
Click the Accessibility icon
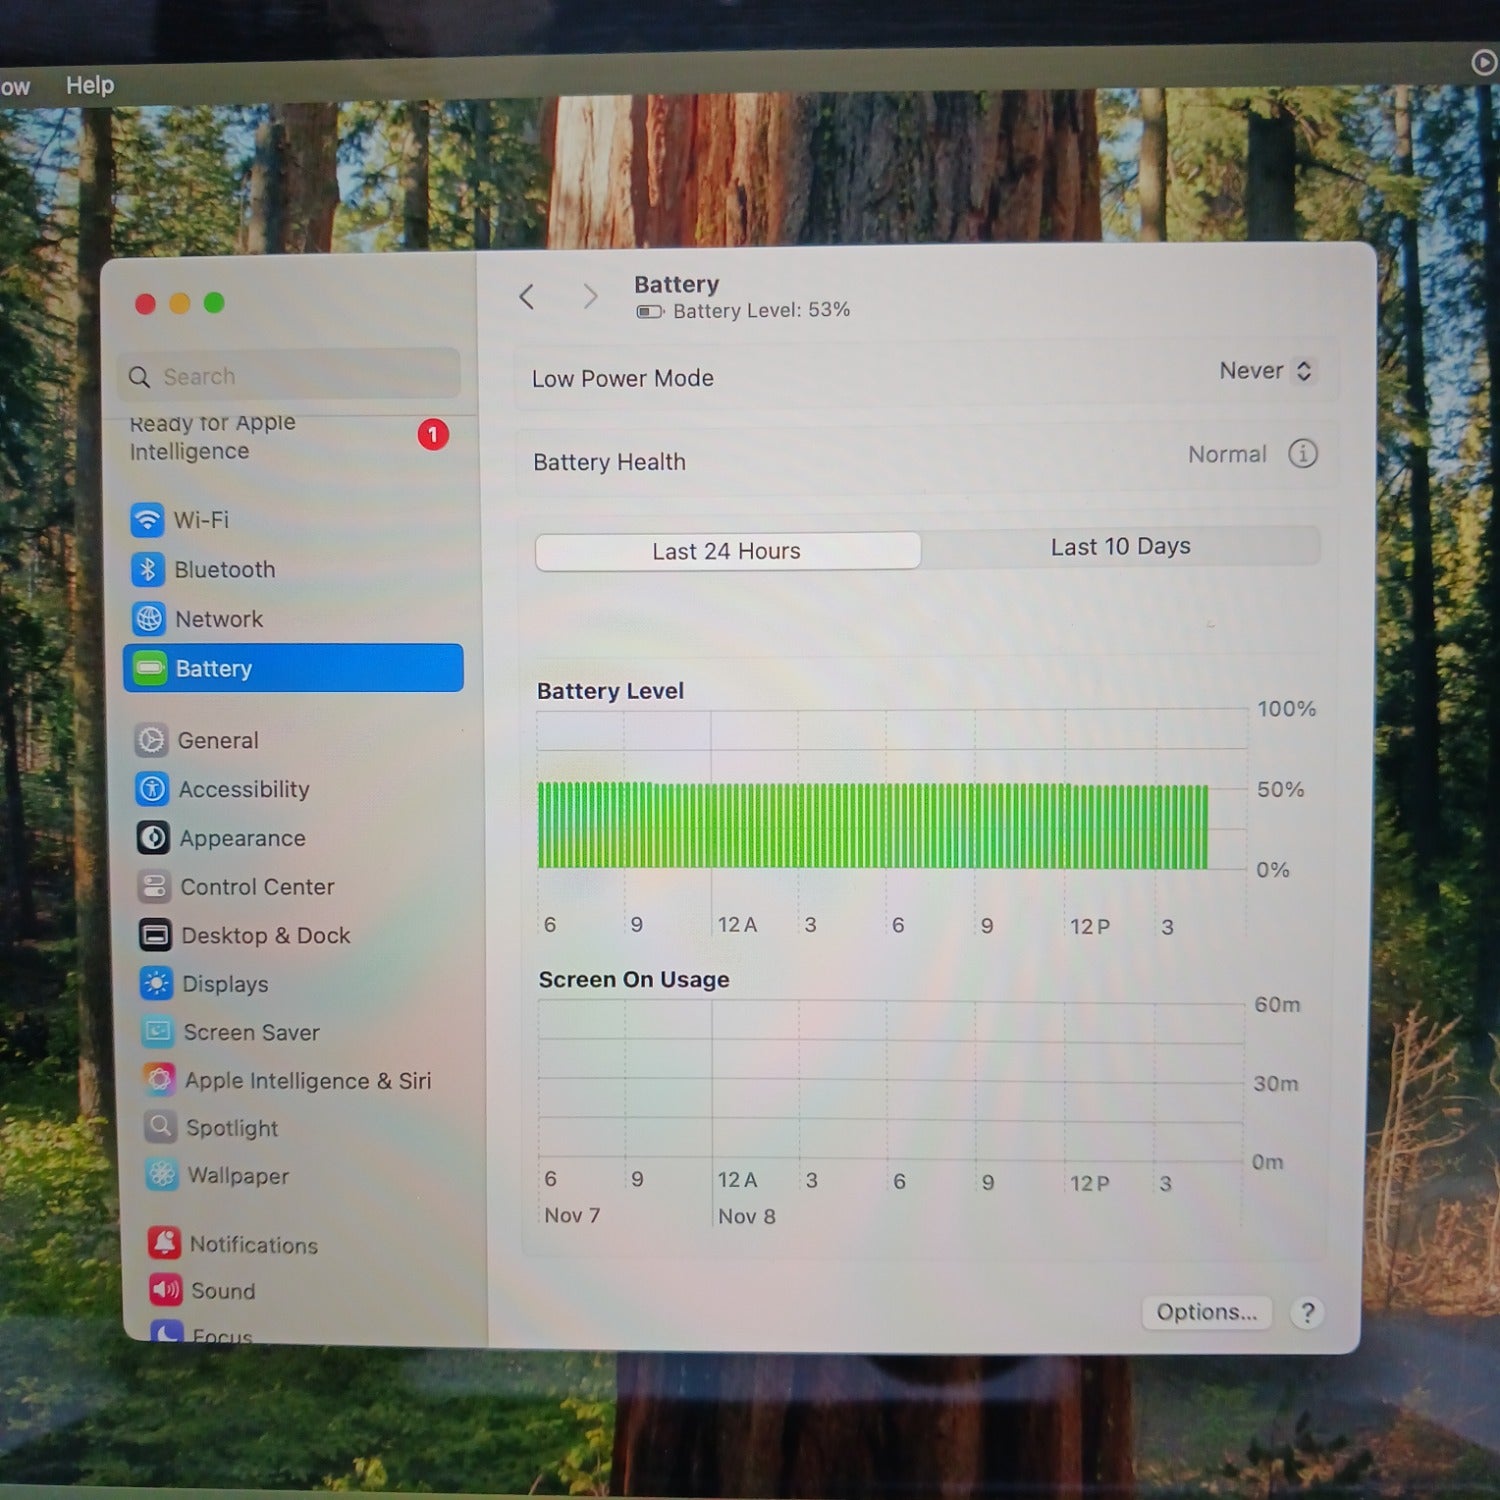coord(152,789)
